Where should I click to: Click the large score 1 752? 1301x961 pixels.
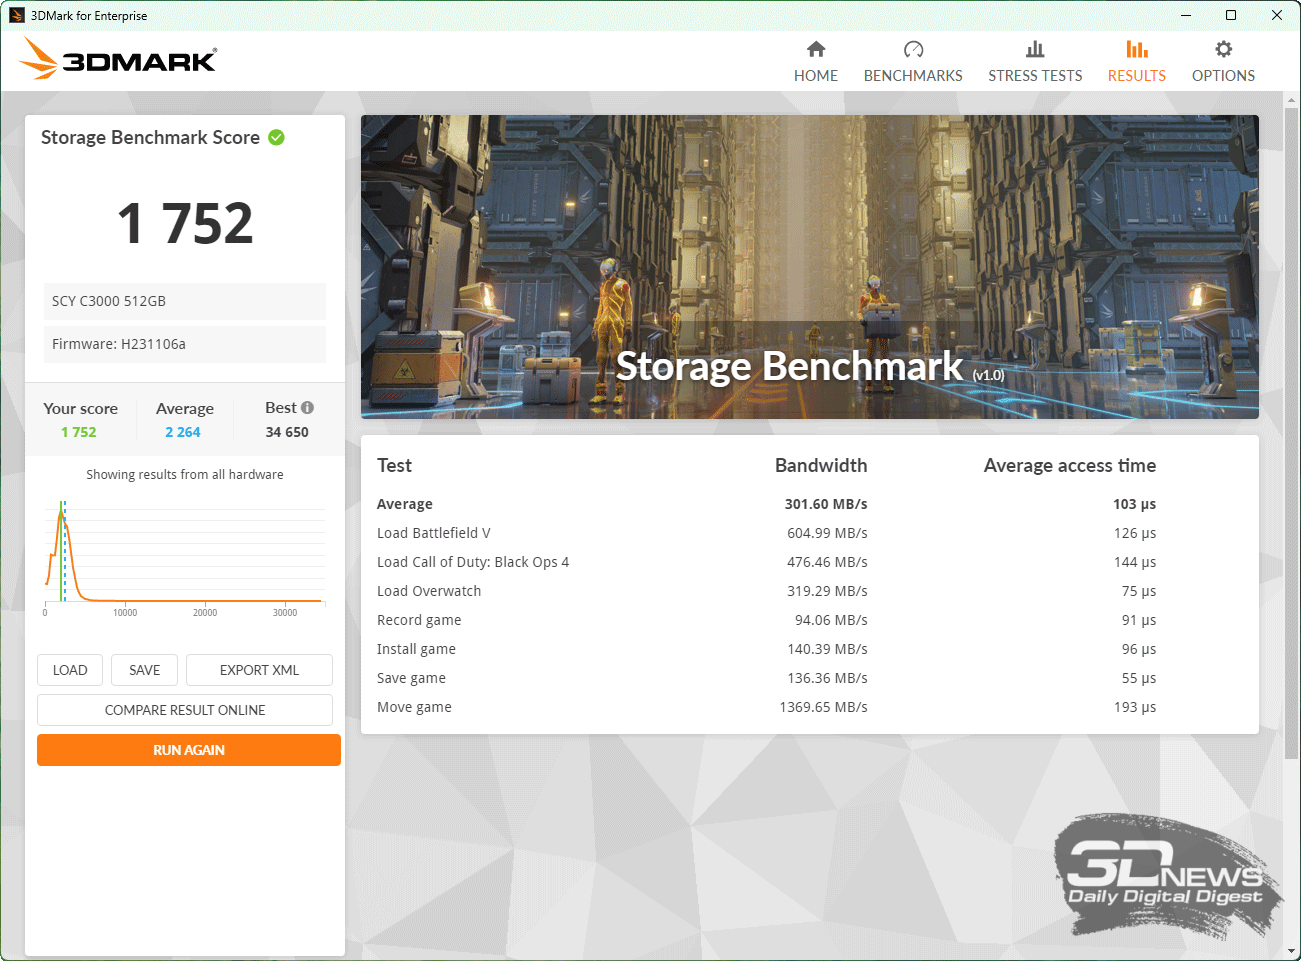(x=185, y=222)
